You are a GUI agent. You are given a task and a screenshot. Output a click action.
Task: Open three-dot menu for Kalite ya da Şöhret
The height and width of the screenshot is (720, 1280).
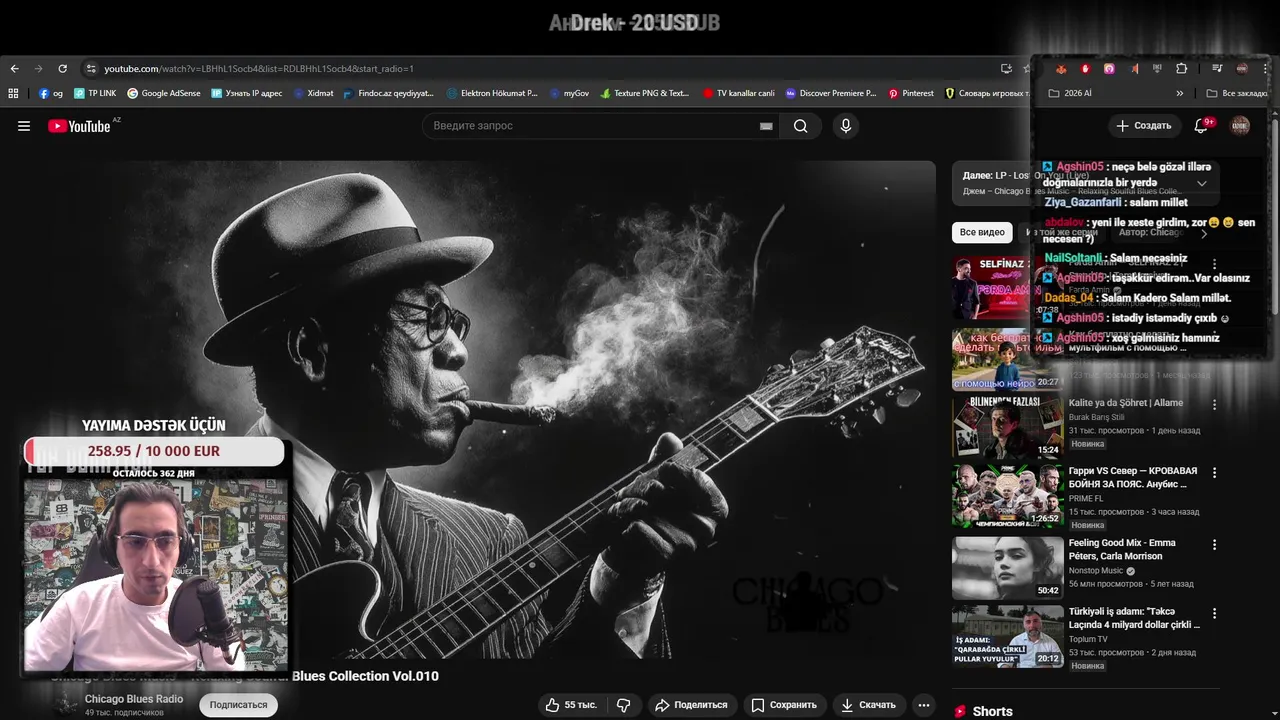1215,405
